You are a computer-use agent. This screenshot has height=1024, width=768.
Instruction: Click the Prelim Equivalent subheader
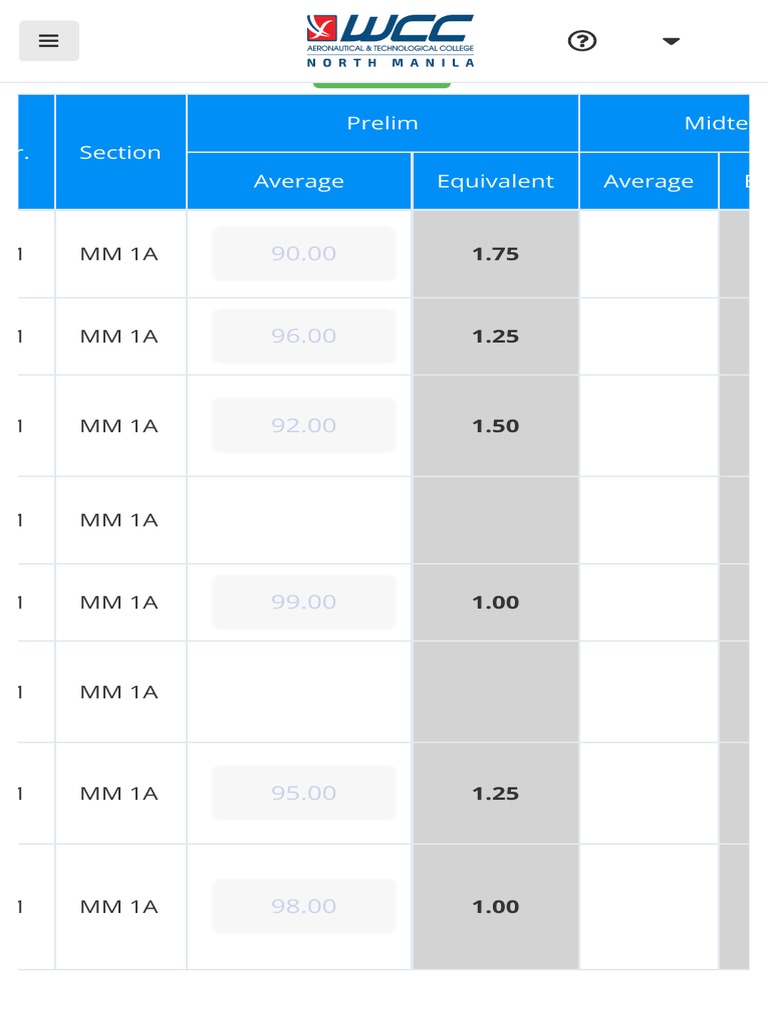coord(495,181)
